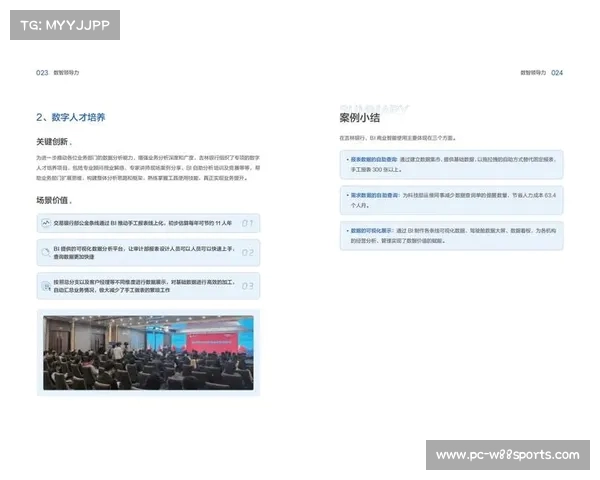Click the text 手工报表 300 张以上

376,169
